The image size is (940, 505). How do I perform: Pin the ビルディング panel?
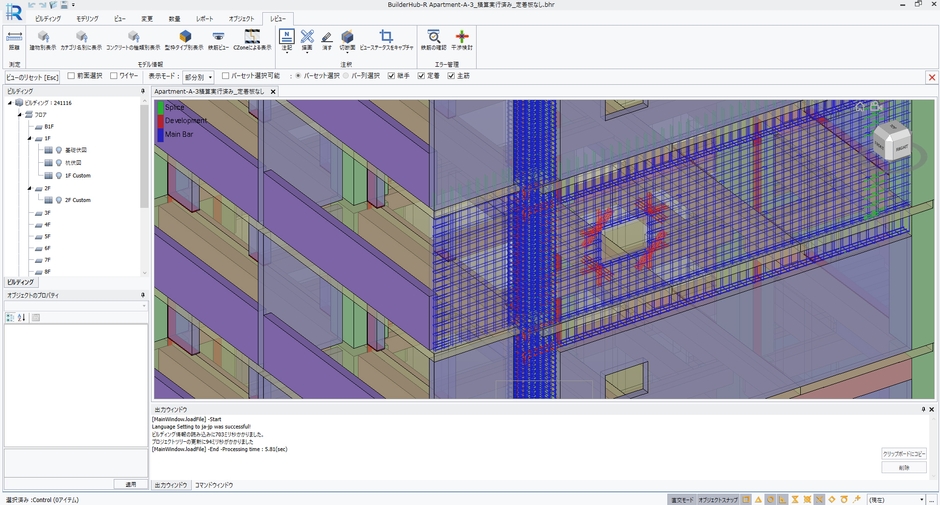tap(143, 91)
